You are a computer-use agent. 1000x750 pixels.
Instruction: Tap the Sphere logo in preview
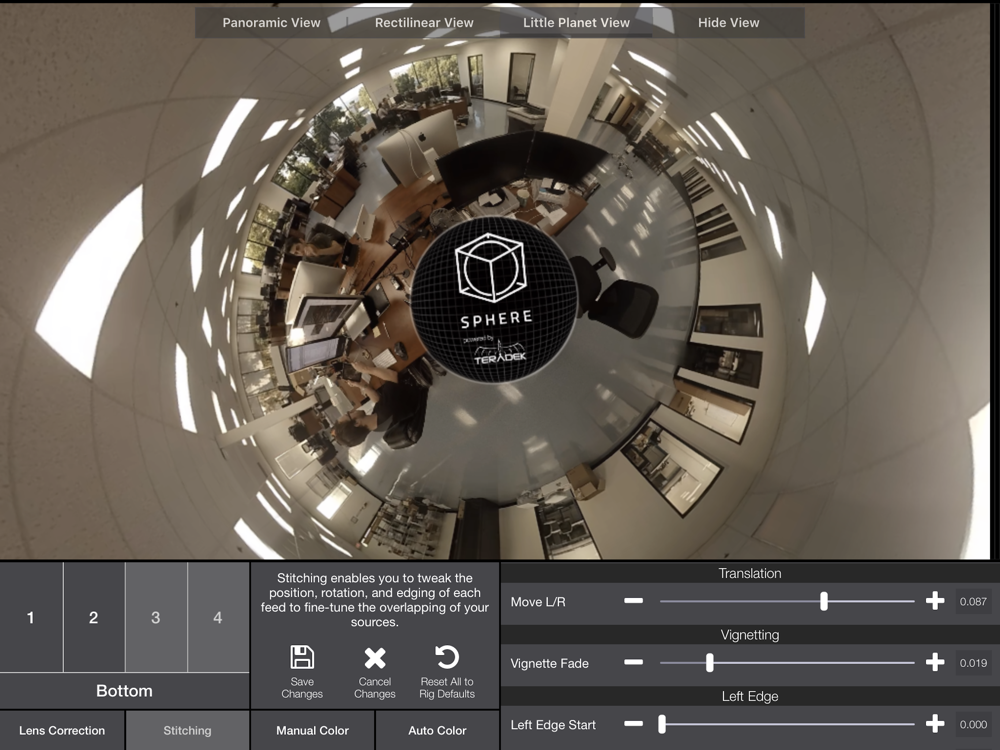(x=494, y=300)
